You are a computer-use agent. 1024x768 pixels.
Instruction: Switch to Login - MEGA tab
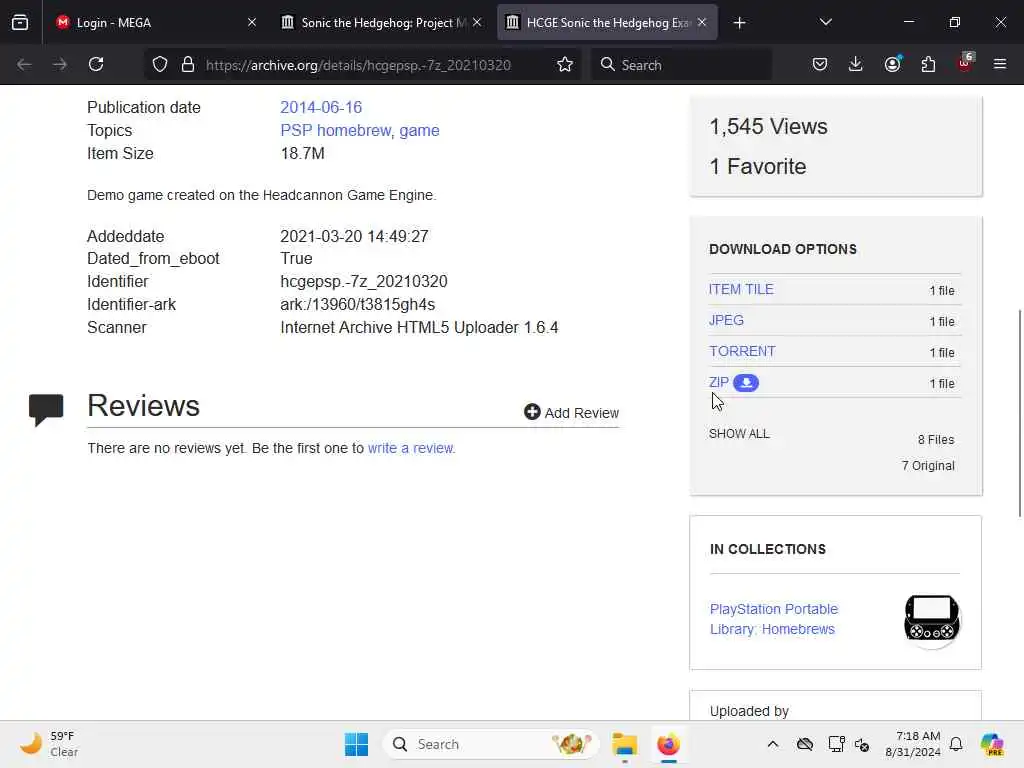coord(155,23)
